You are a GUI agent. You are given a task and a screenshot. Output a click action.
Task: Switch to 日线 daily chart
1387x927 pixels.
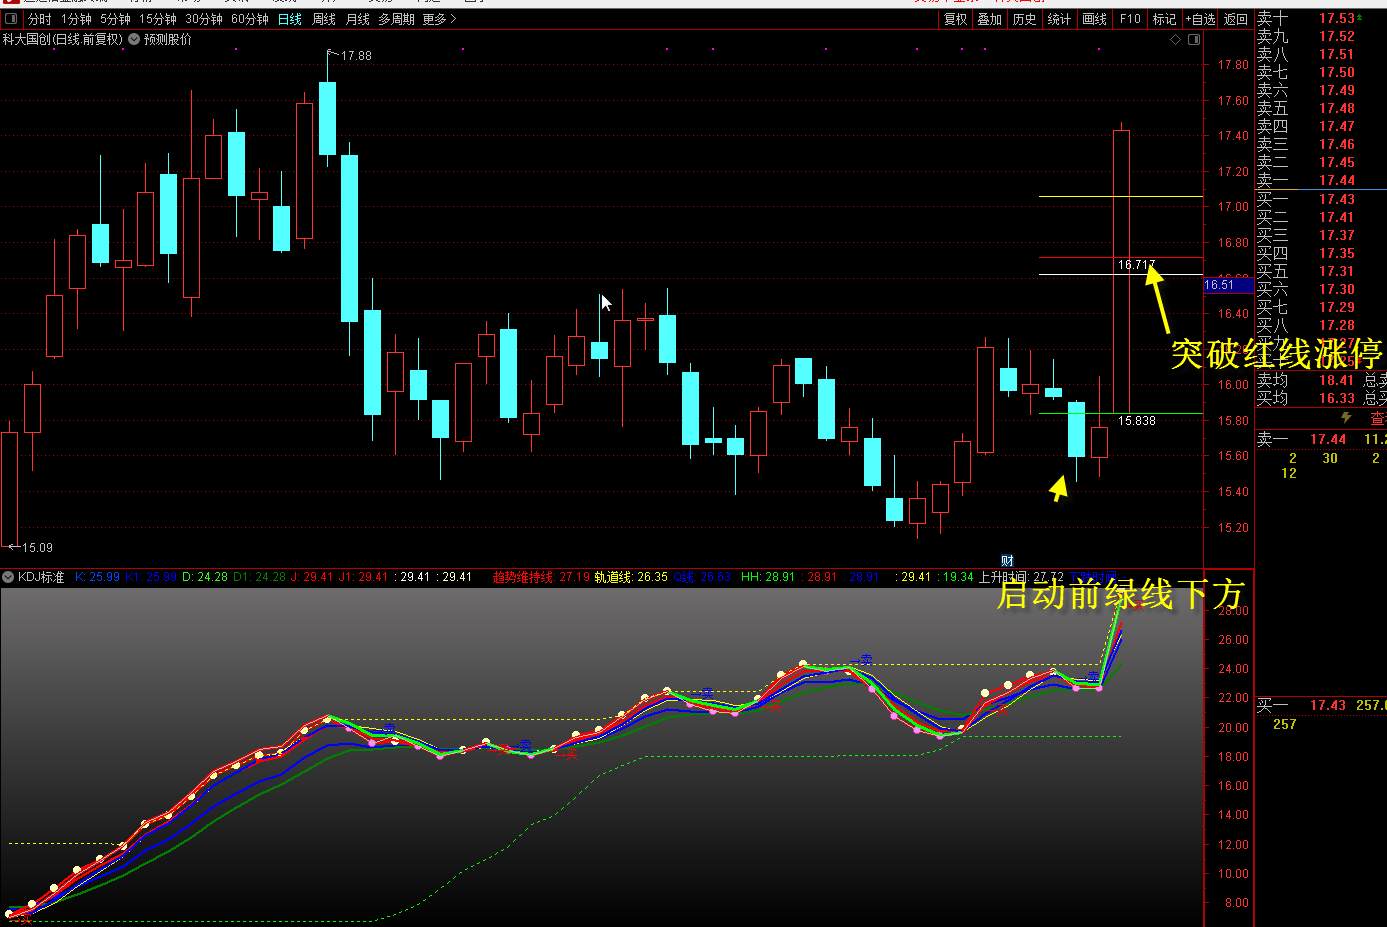pyautogui.click(x=290, y=19)
